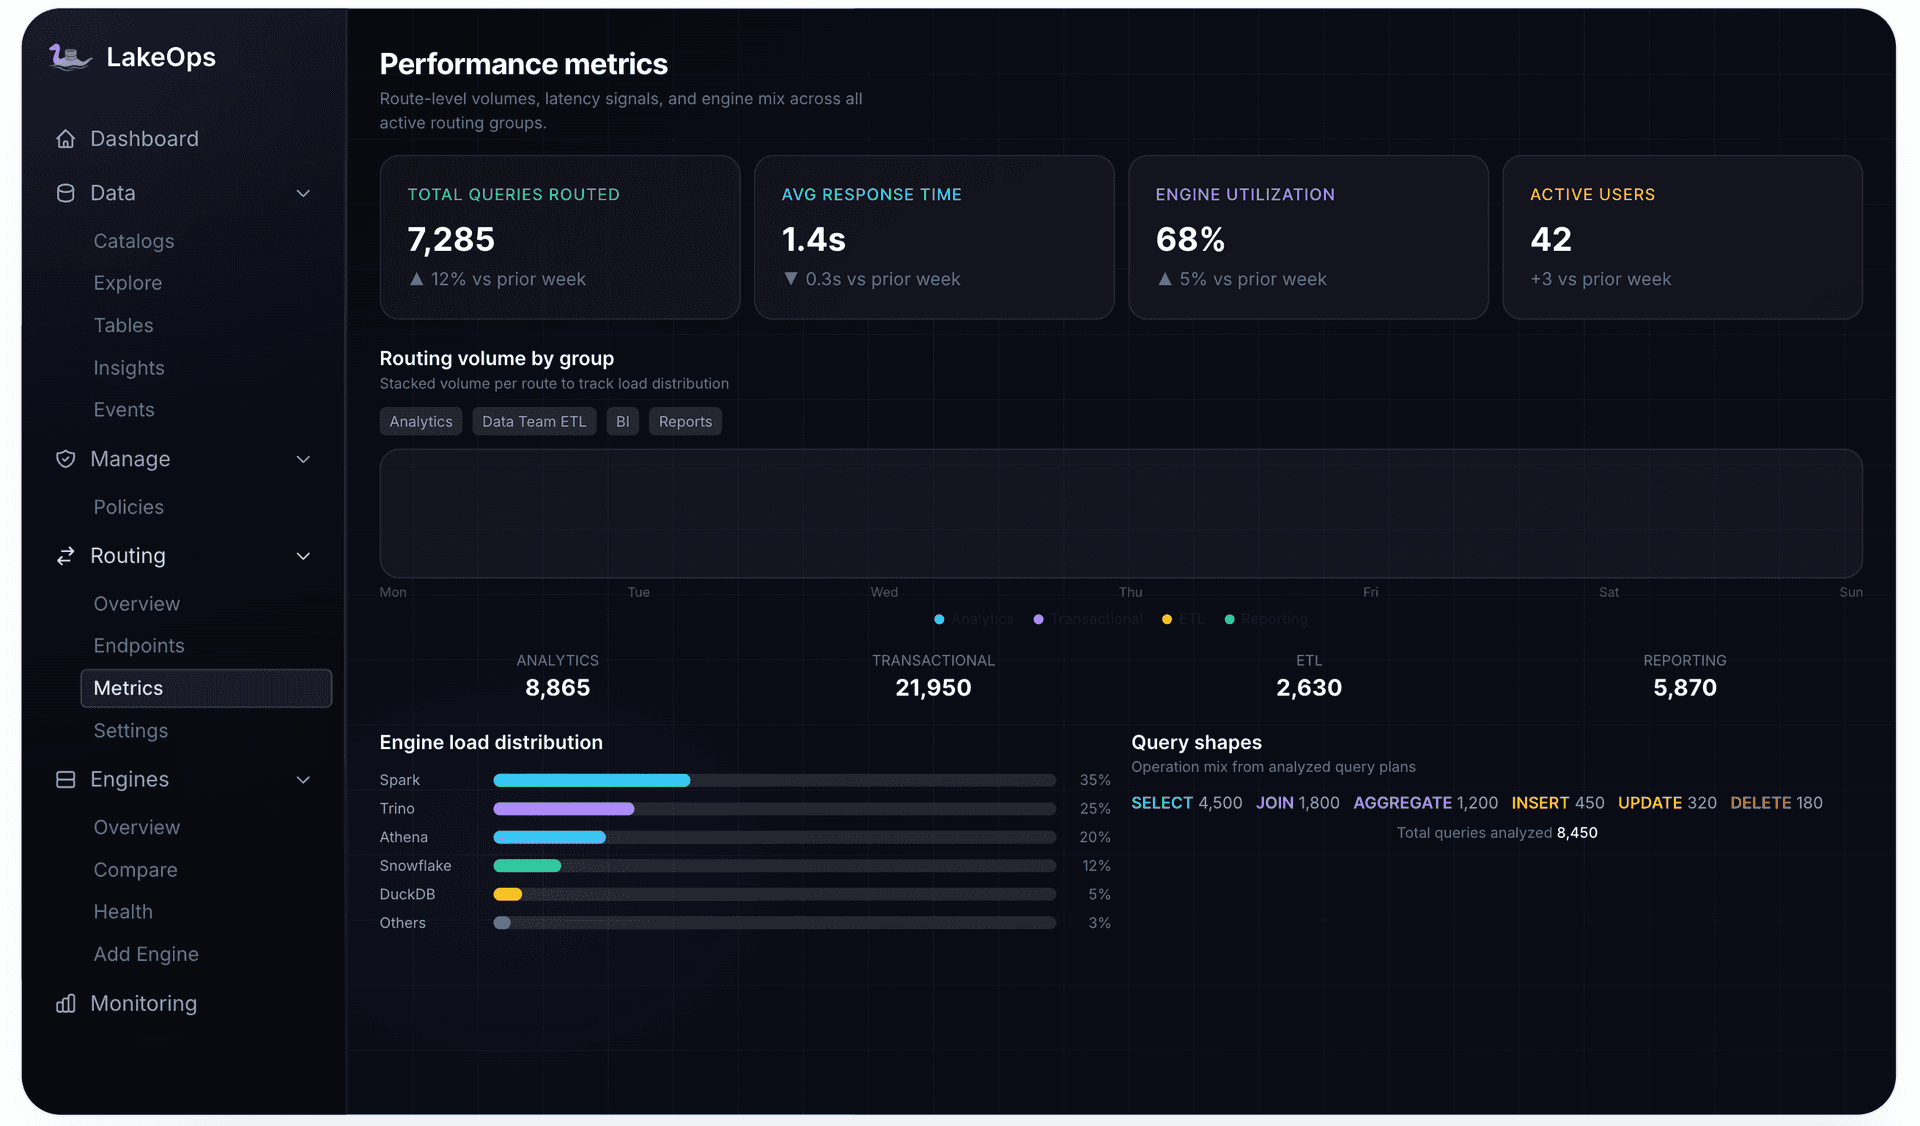Viewport: 1920px width, 1126px height.
Task: Click the SELECT 4,500 query shape
Action: coord(1186,803)
